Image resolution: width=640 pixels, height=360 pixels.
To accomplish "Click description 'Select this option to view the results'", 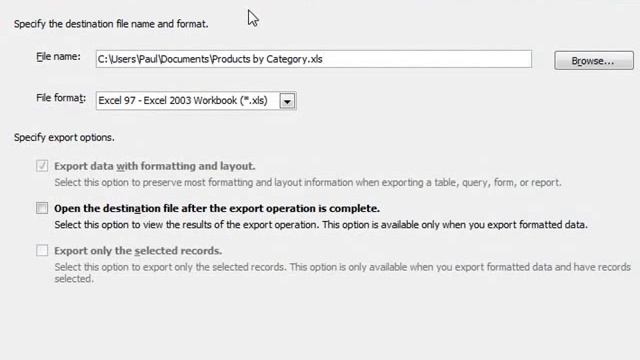I will tap(321, 225).
